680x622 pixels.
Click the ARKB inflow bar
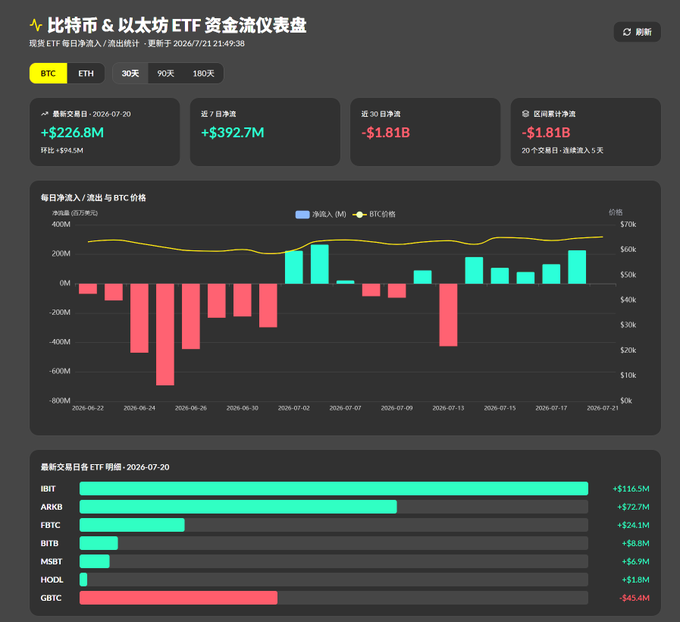click(238, 507)
